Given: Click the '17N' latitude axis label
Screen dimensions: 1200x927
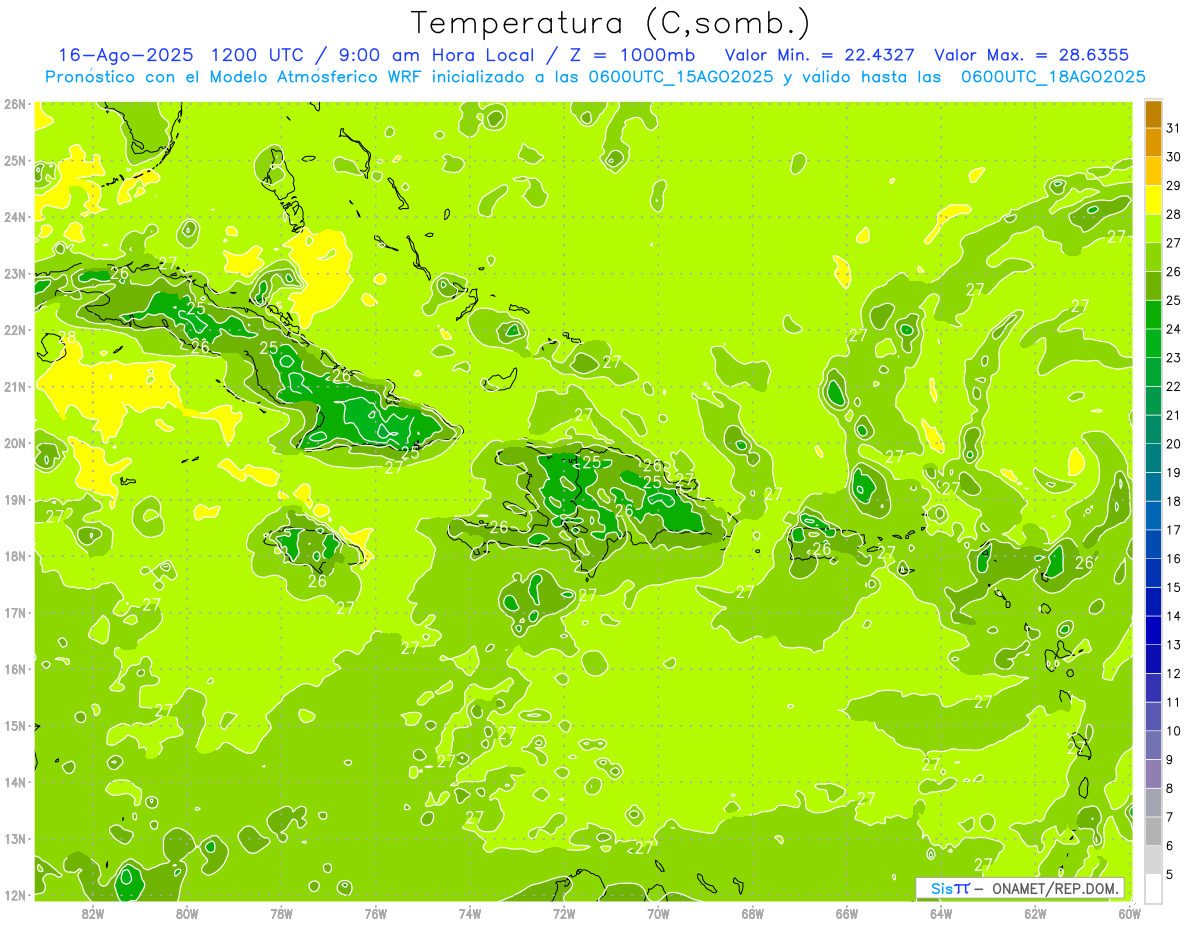Looking at the screenshot, I should pos(14,612).
